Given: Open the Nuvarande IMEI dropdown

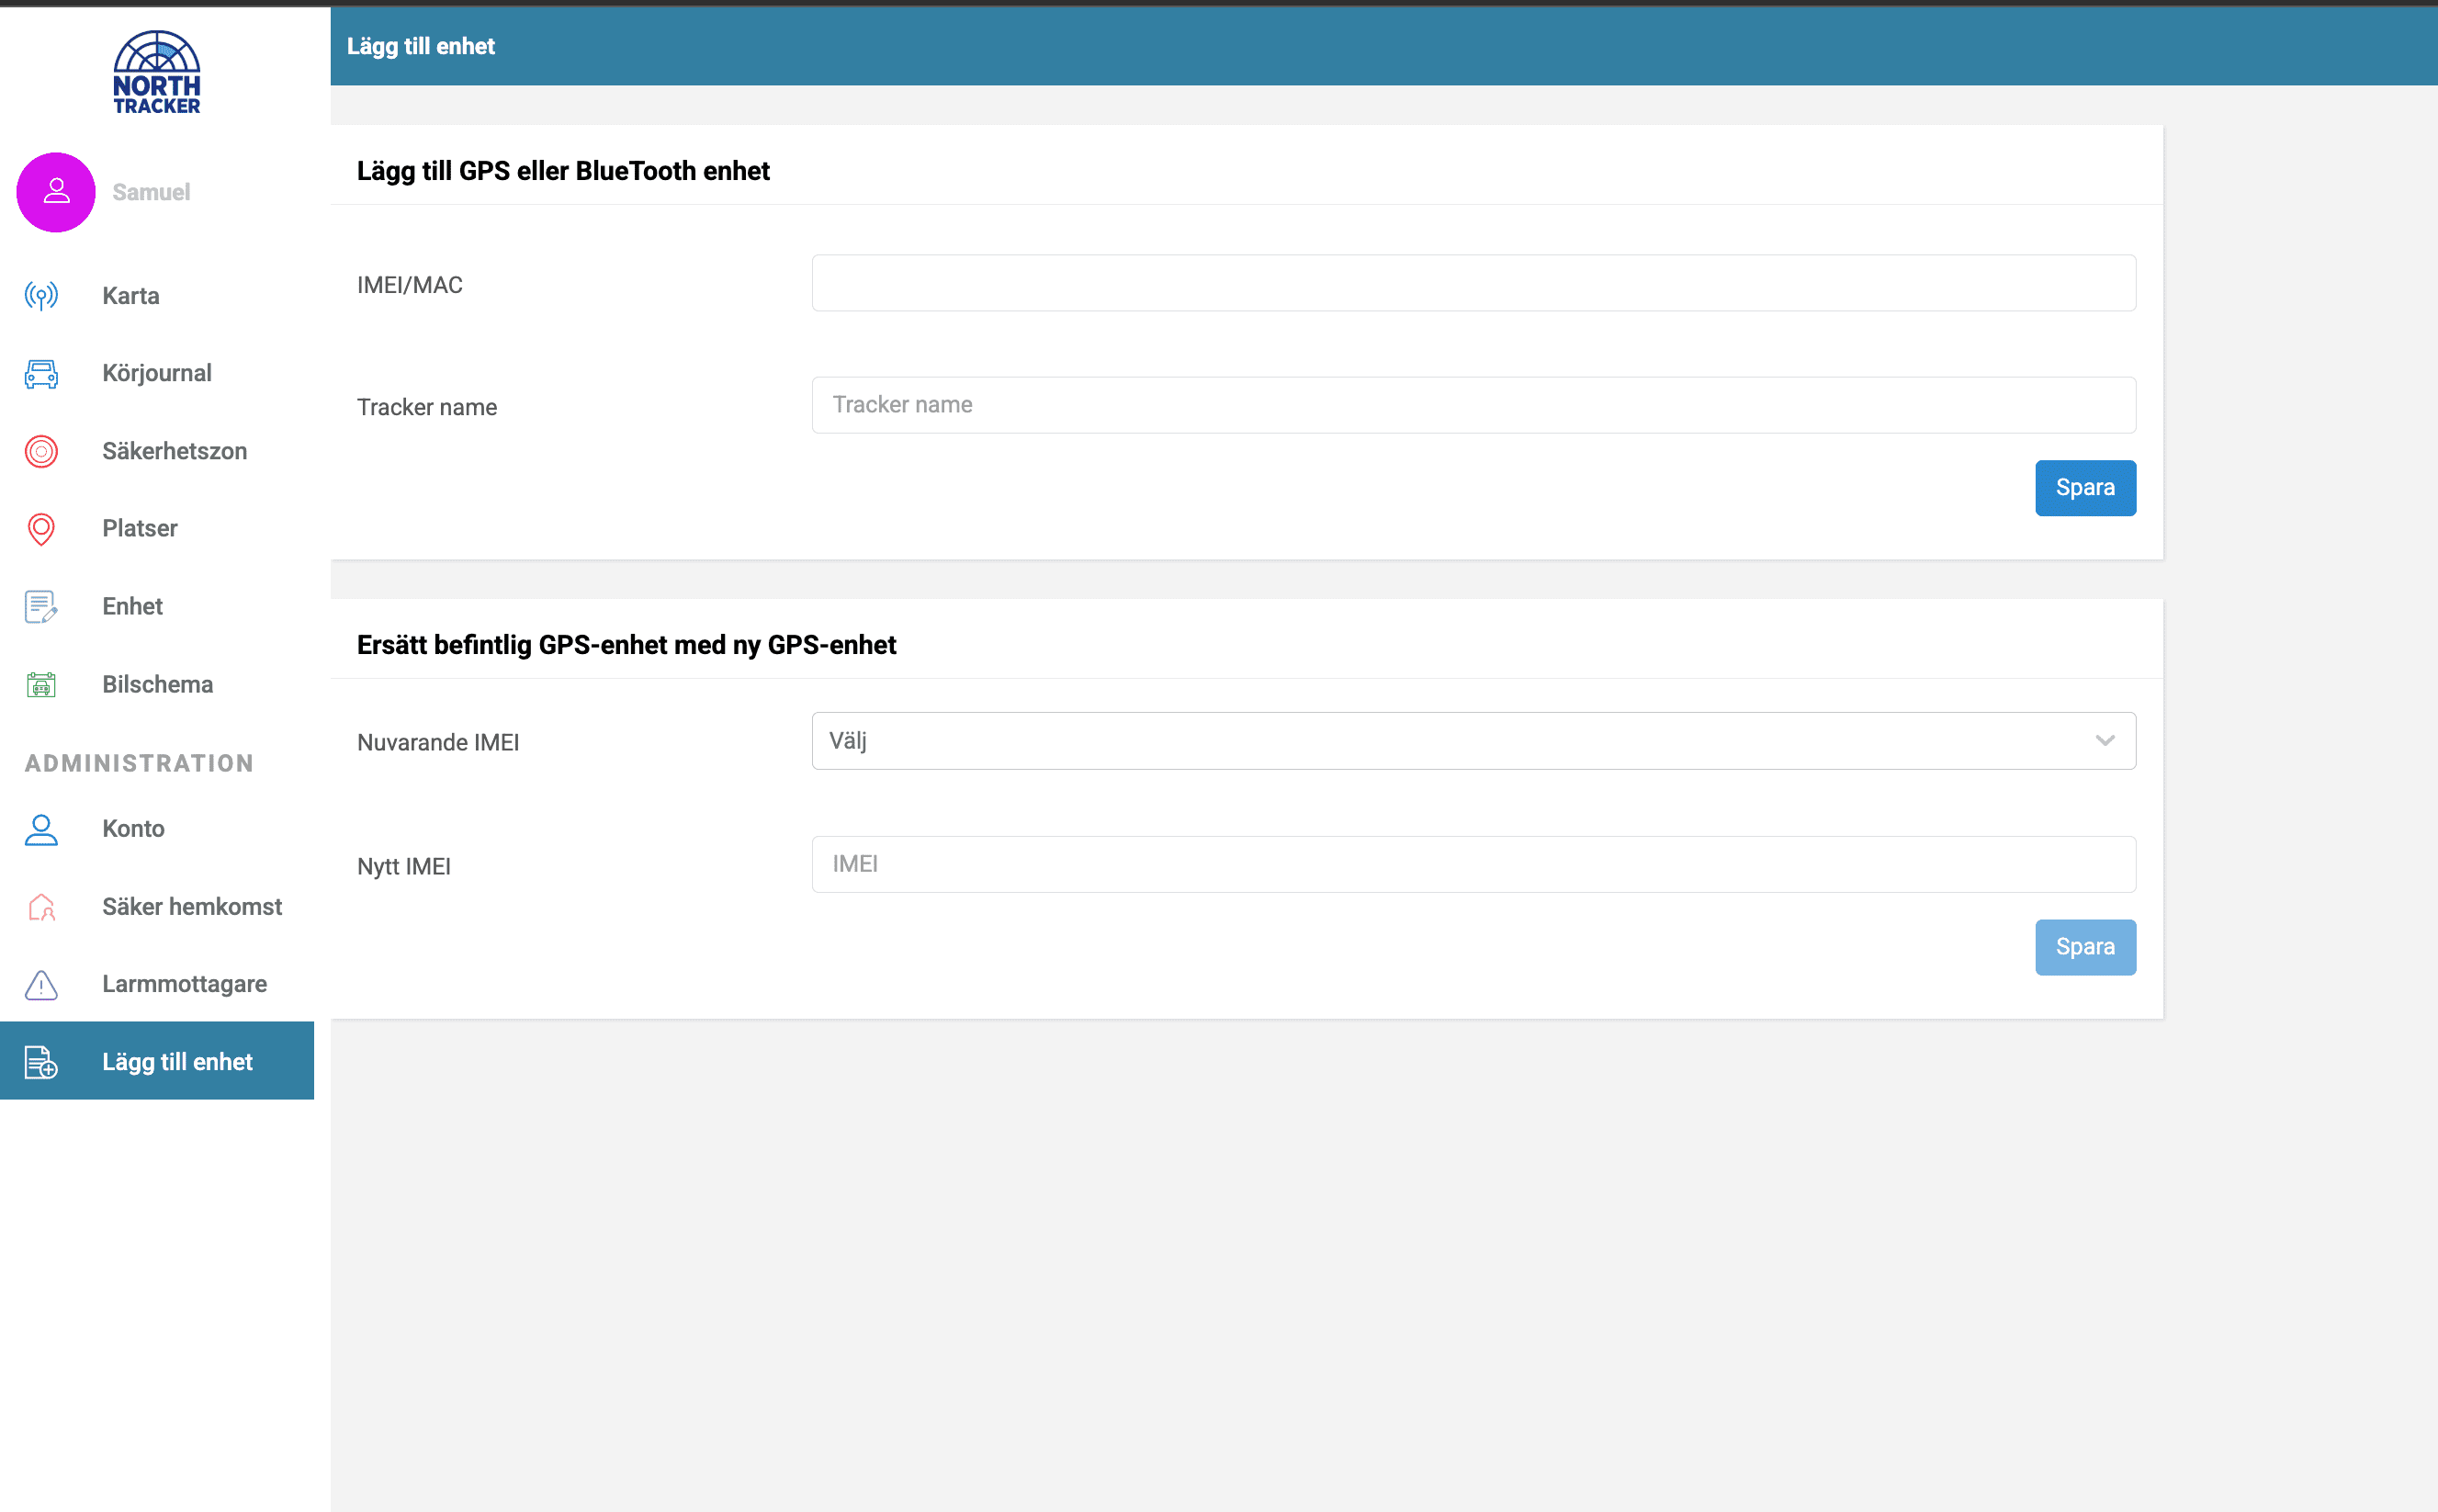Looking at the screenshot, I should point(1472,741).
